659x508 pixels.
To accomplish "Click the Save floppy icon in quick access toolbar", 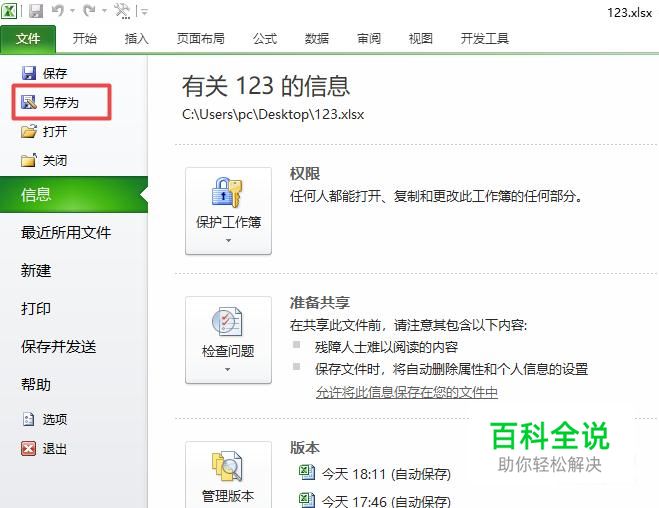I will [36, 11].
